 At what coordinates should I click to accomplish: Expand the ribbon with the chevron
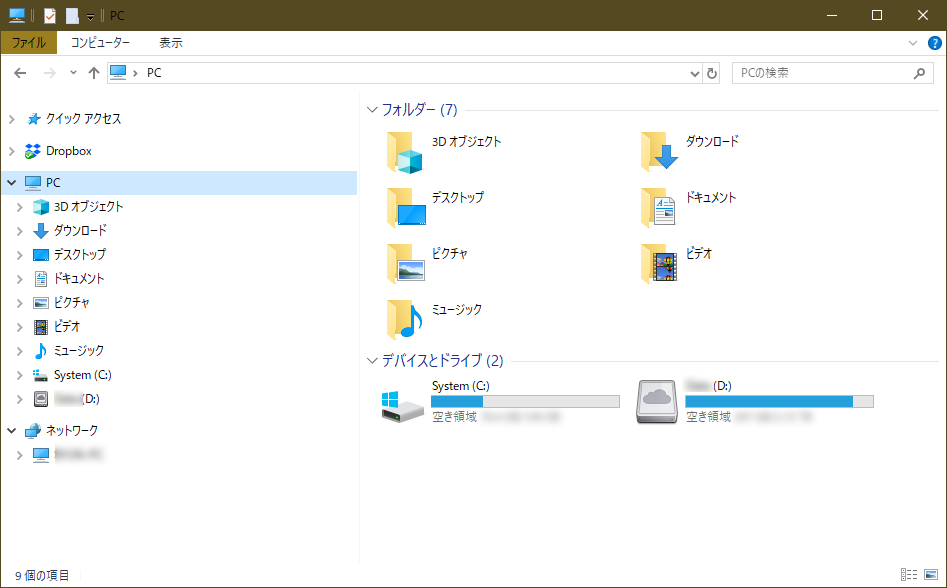(x=913, y=43)
